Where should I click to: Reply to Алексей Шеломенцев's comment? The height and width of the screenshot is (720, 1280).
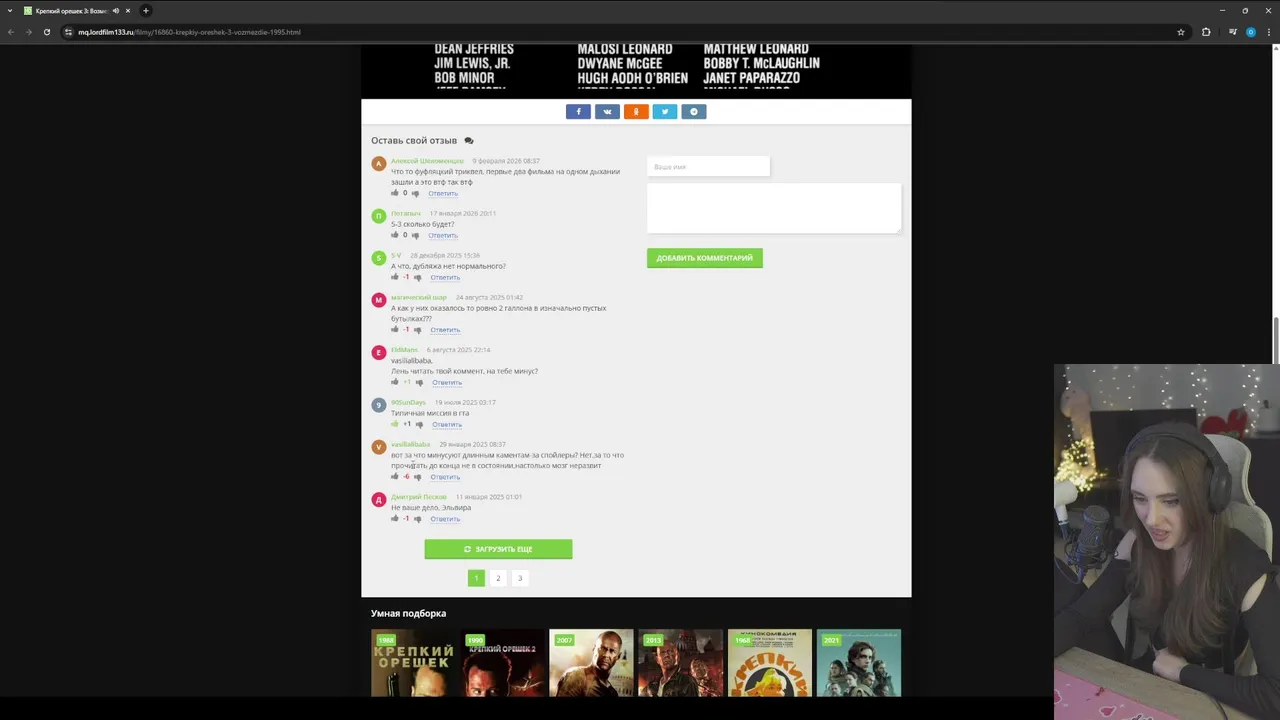tap(443, 193)
